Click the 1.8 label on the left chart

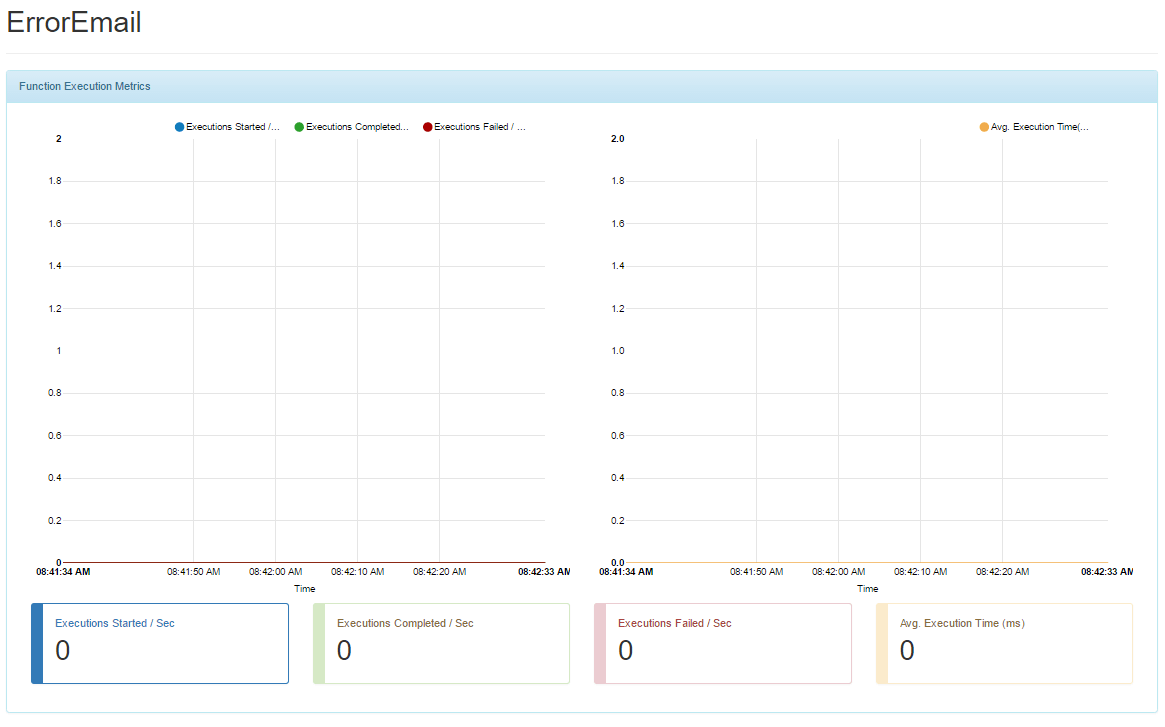55,181
